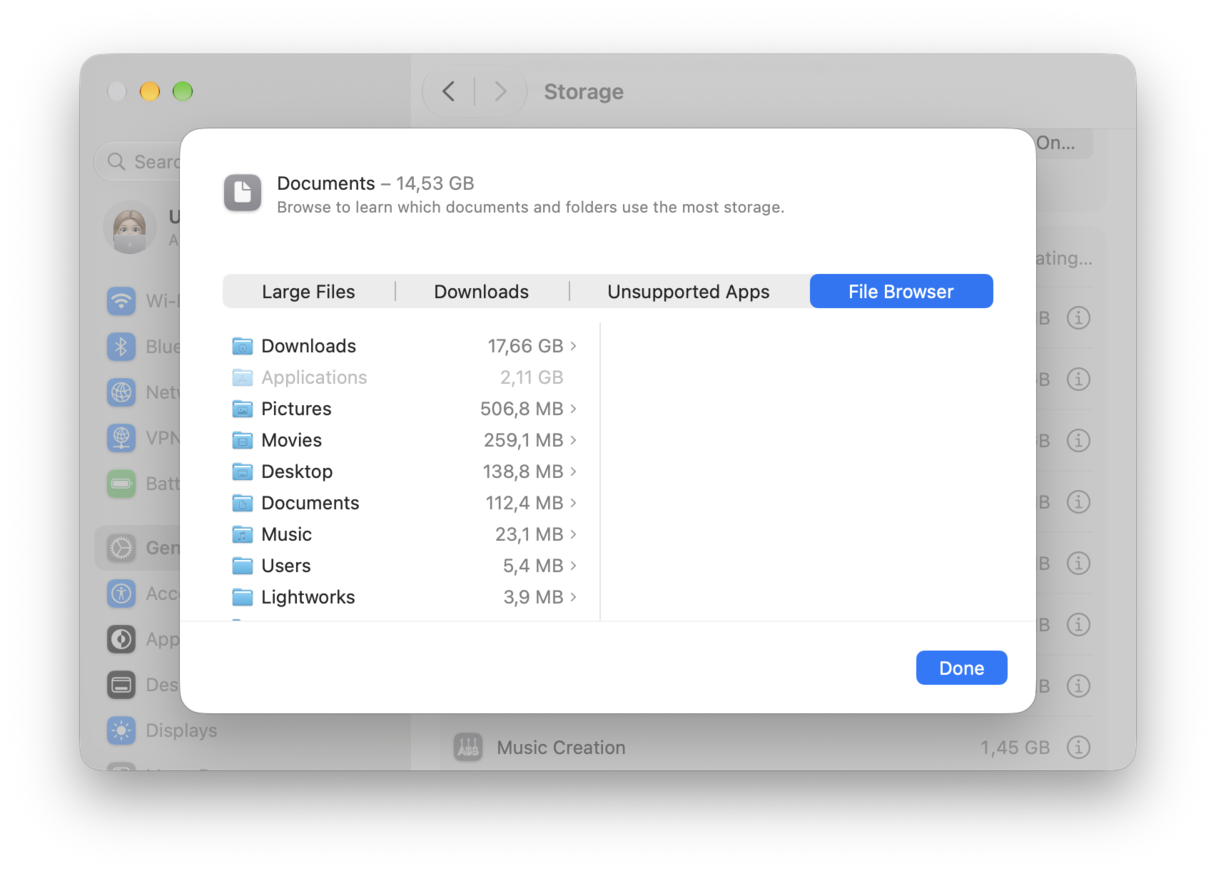Open Wi-Fi settings icon in sidebar
Screen dimensions: 1216x876
121,300
